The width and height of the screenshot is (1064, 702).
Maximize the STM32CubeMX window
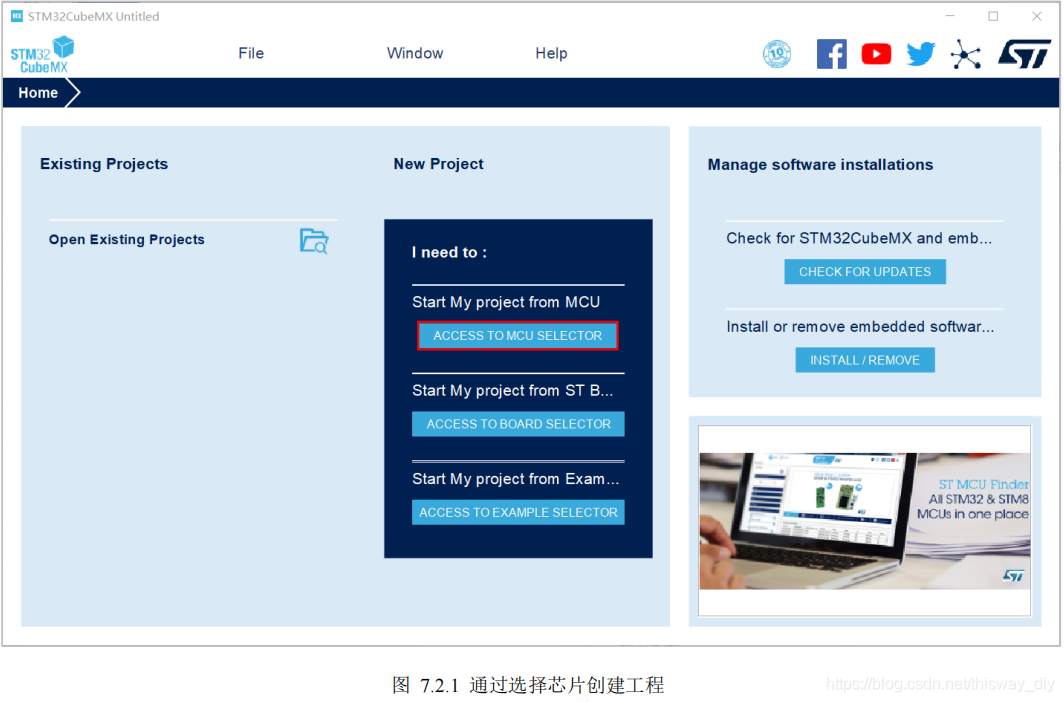coord(993,16)
